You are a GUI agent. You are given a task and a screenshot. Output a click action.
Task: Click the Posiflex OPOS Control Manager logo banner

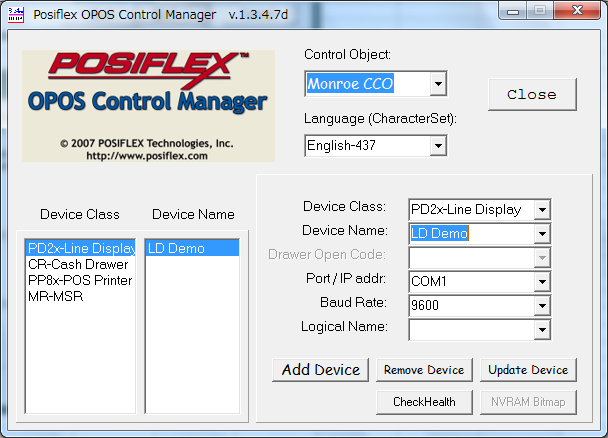[149, 106]
